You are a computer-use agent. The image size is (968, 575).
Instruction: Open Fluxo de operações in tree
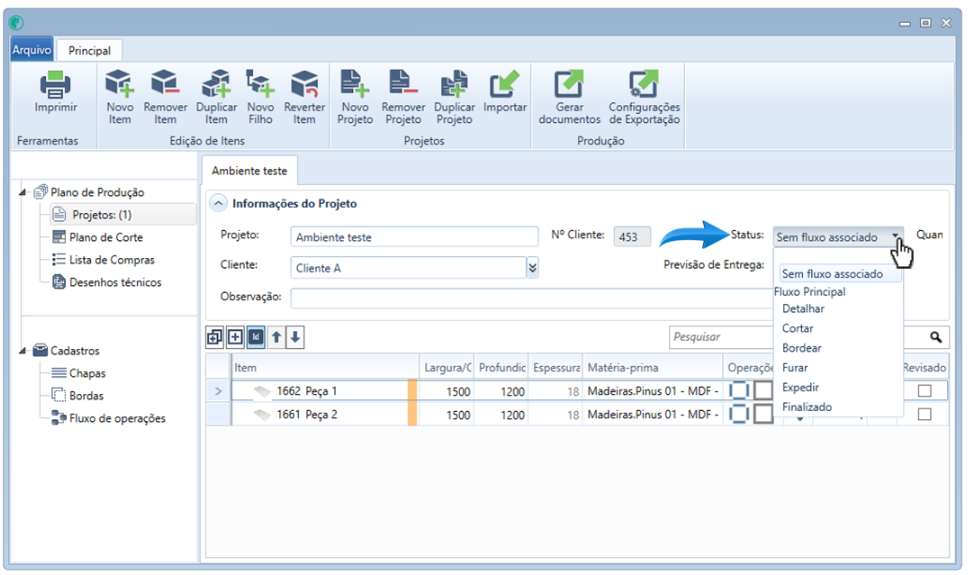click(x=117, y=418)
